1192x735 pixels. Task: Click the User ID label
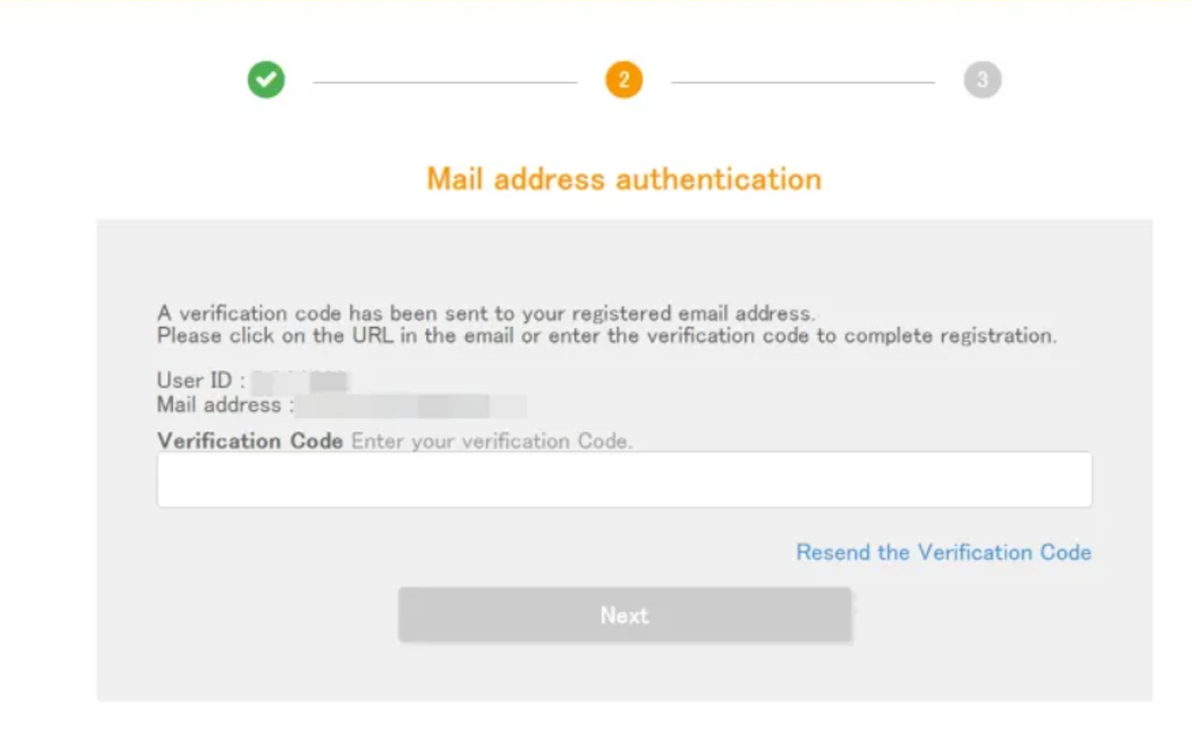[x=200, y=381]
